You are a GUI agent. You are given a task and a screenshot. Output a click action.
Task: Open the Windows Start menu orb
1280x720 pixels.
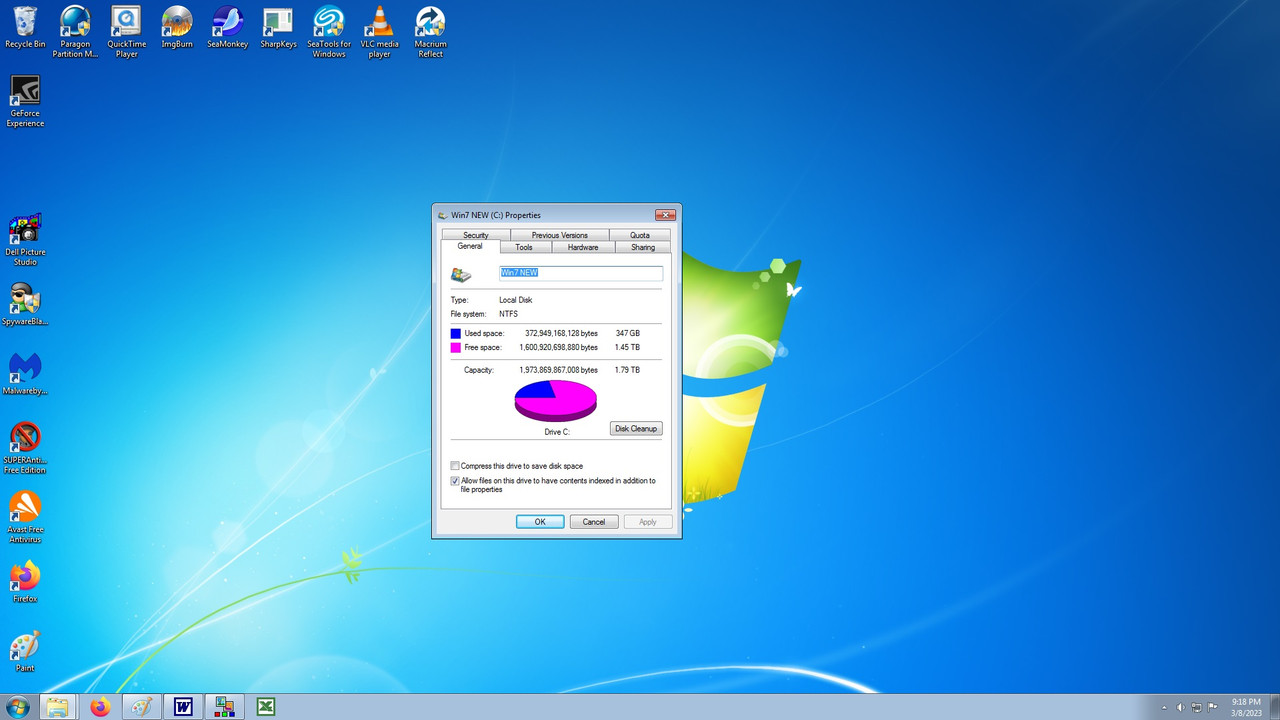[x=17, y=707]
